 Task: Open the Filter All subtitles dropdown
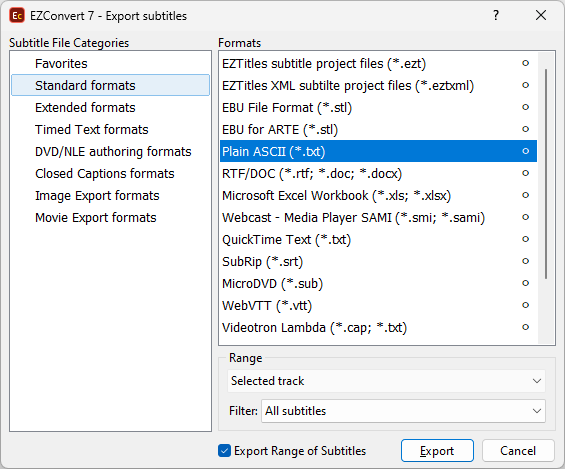(403, 411)
